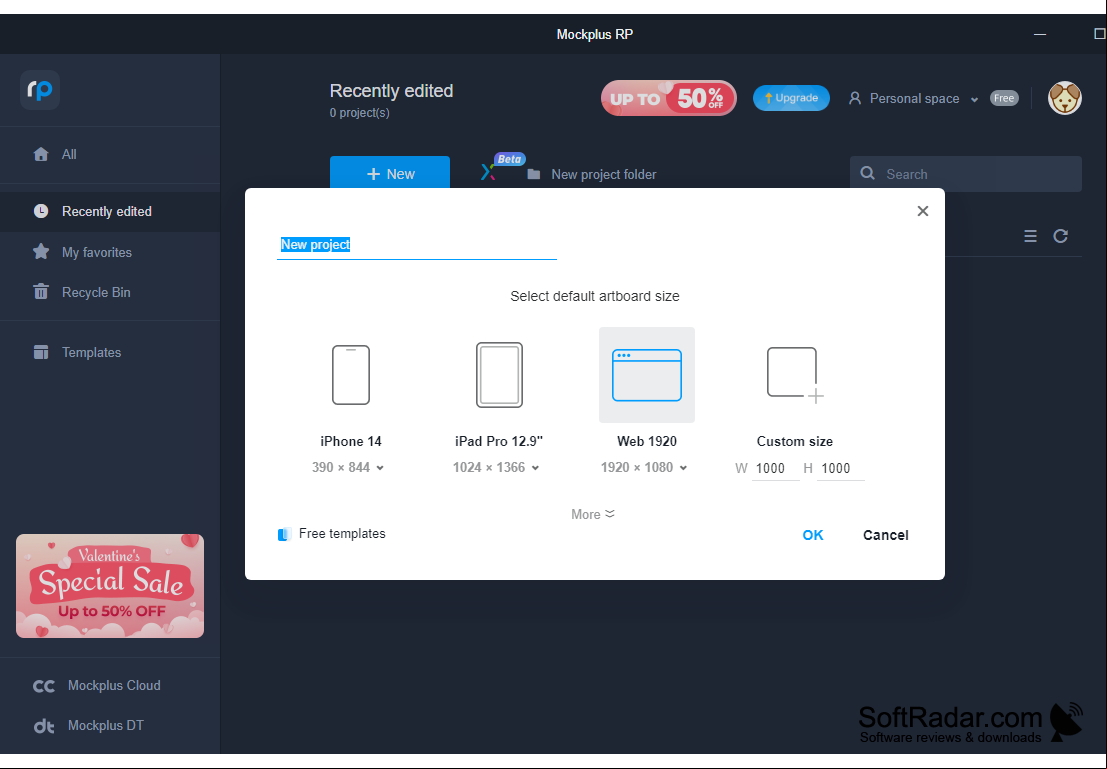Click the "iPad Pro 12.9"" label

coord(499,441)
